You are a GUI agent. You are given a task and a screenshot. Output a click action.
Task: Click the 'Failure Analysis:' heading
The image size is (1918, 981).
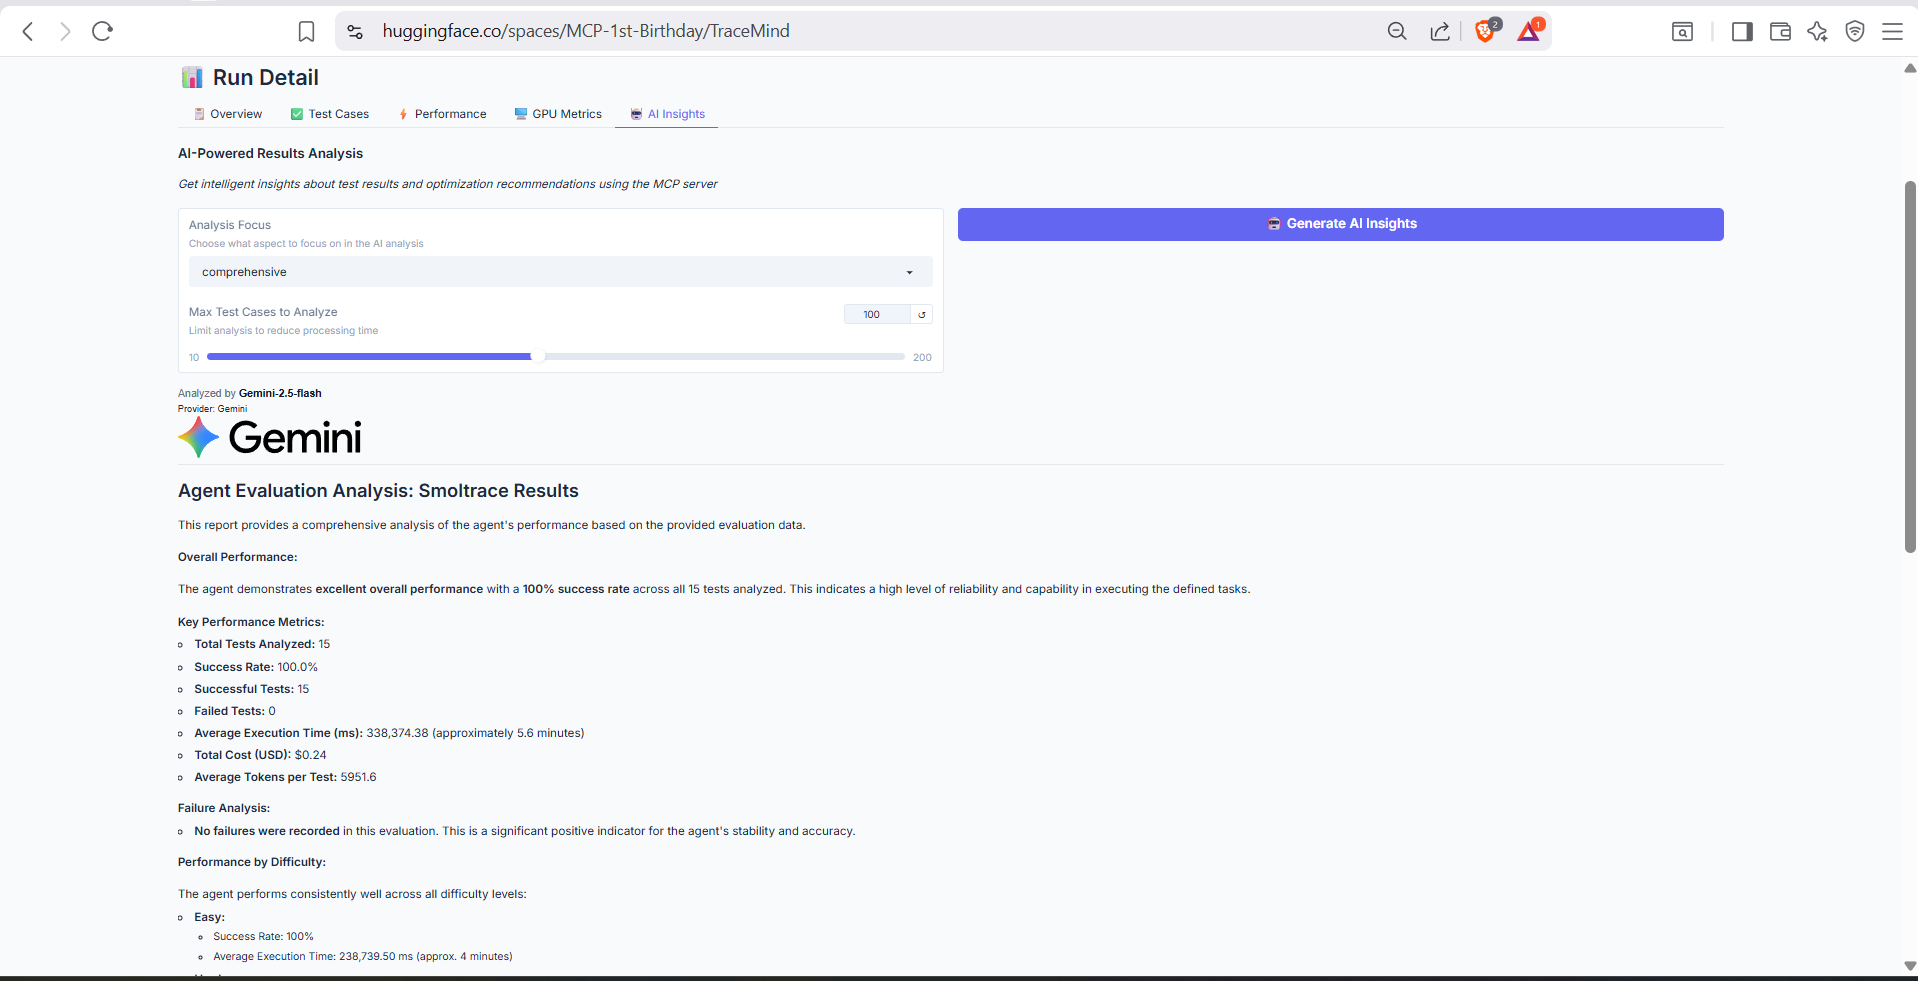tap(224, 808)
